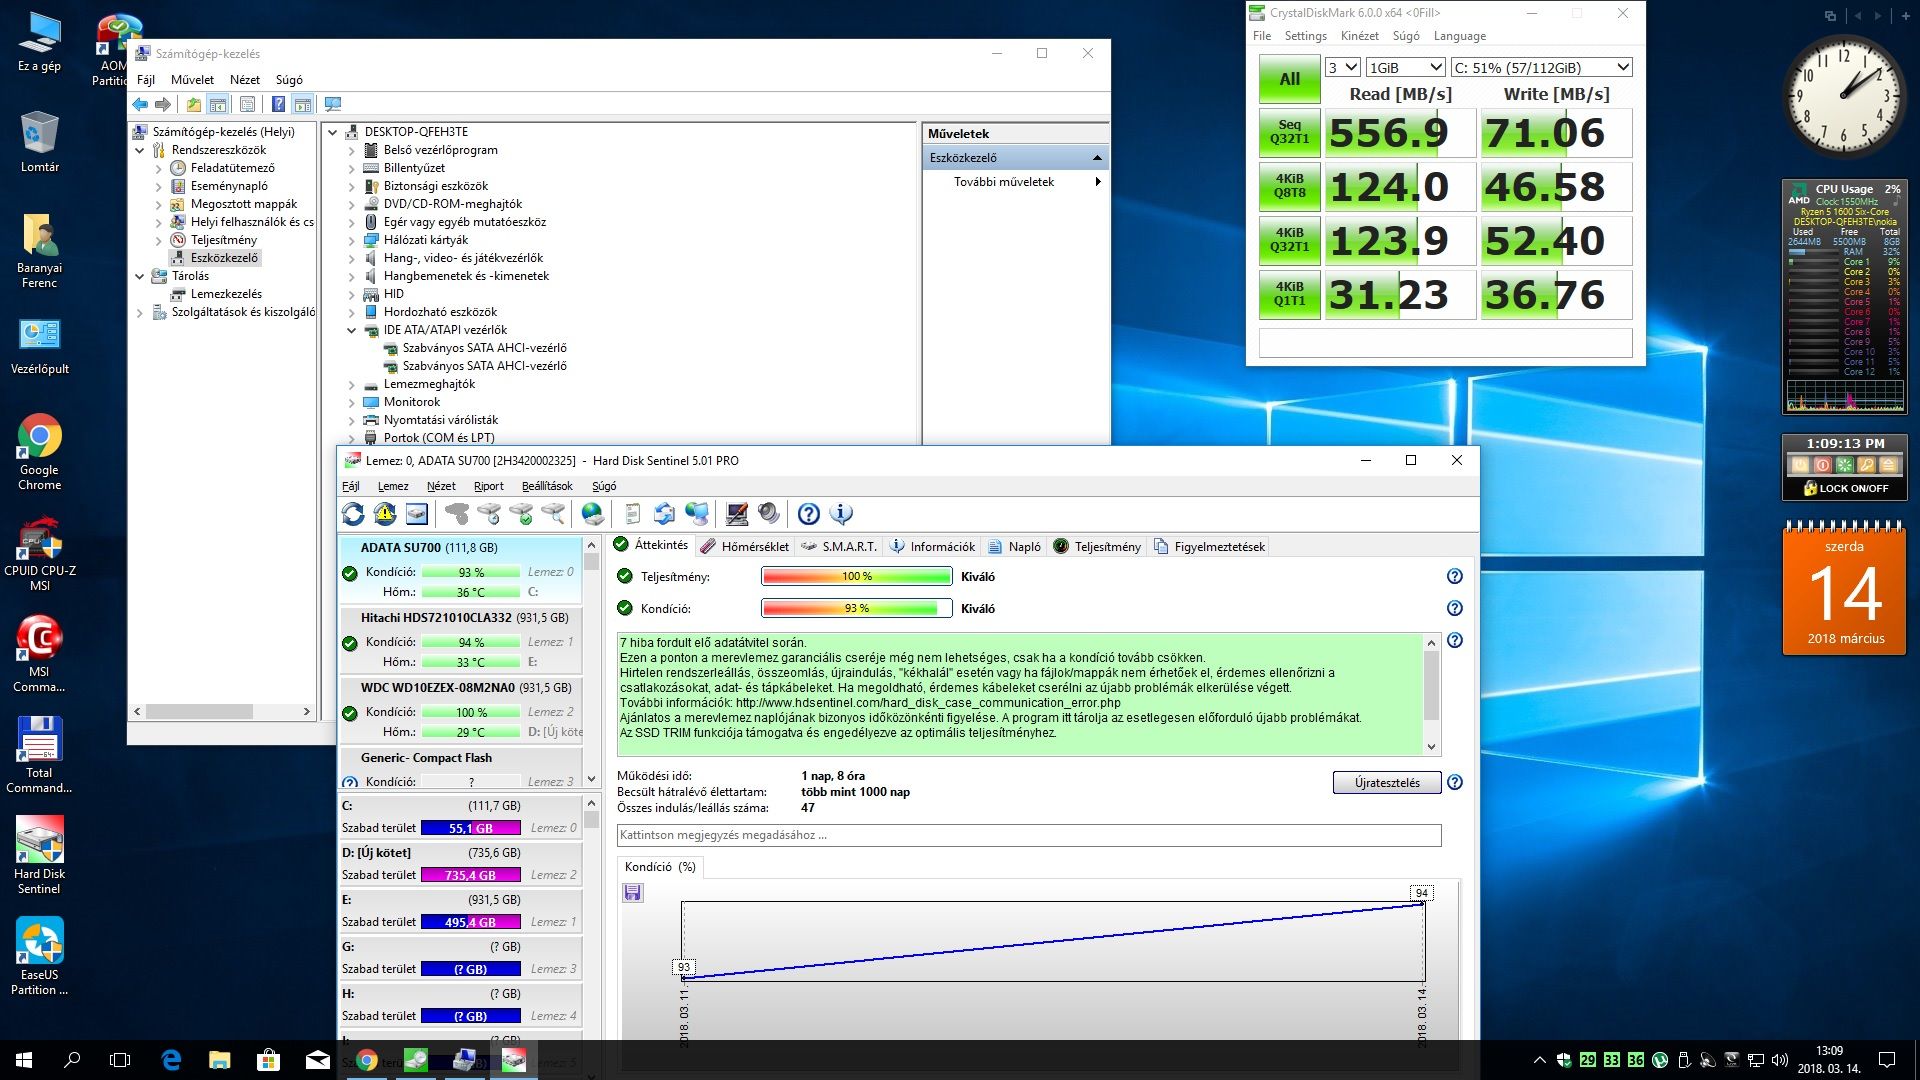Click the up-one-level folder icon in Számítógép-kezelés
This screenshot has width=1920, height=1080.
[194, 104]
